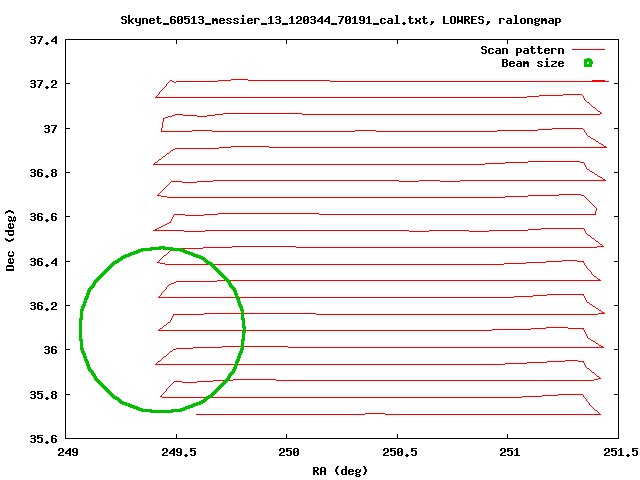Click the y-axis tick label 35.6
Screen dimensions: 640x480
click(x=43, y=439)
